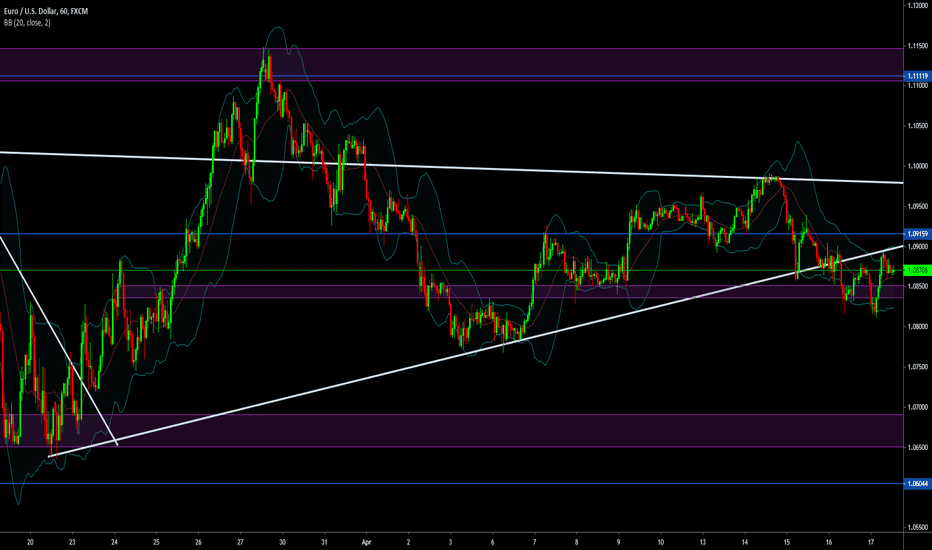Select the blue horizontal line at 1.06044
932x550 pixels.
(x=452, y=484)
